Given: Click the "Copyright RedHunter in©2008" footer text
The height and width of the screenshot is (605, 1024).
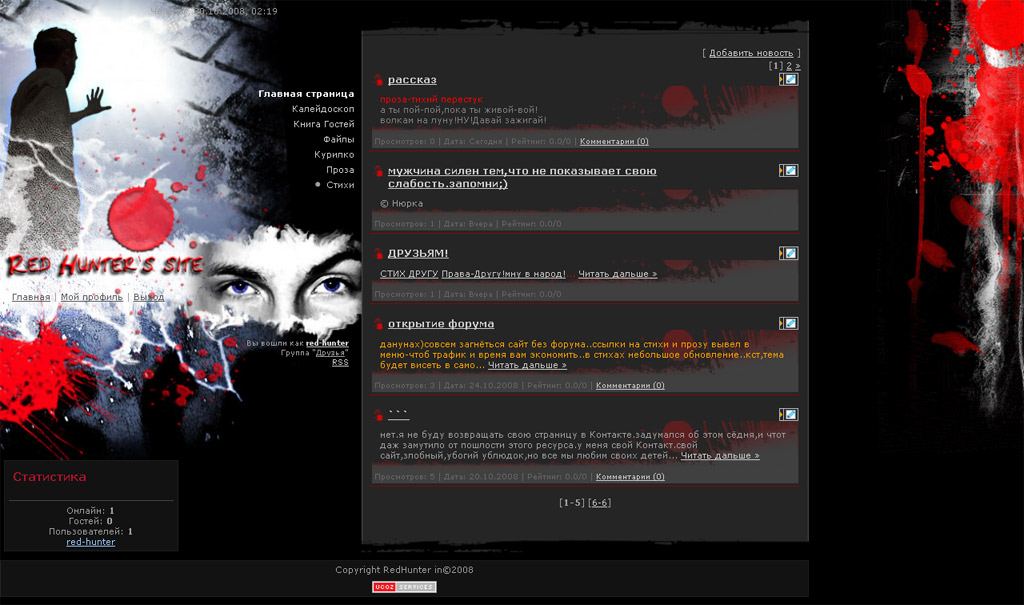Looking at the screenshot, I should 404,570.
